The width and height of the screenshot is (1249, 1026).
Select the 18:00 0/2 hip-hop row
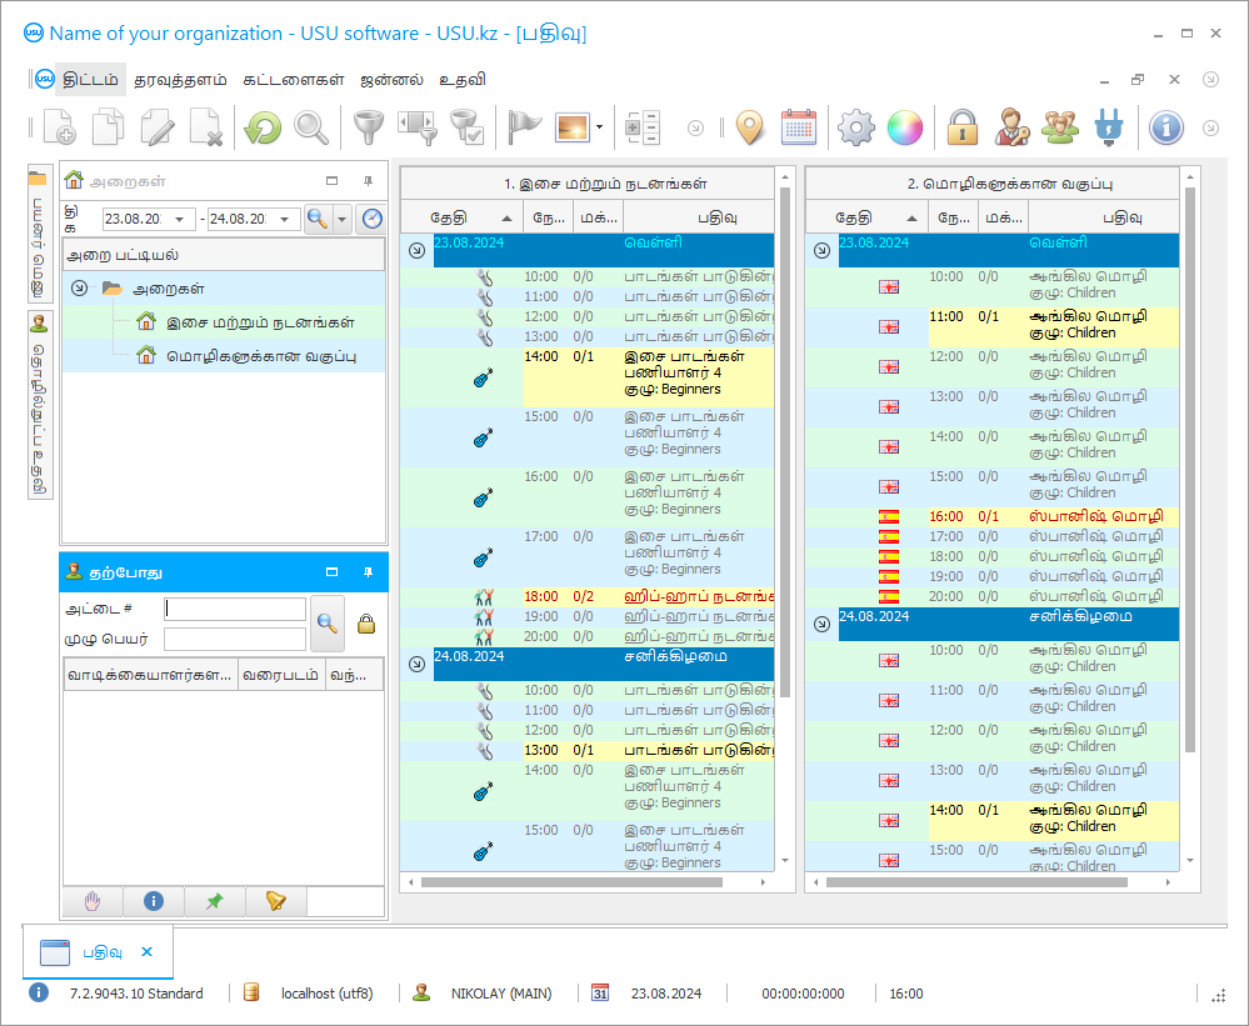[588, 597]
